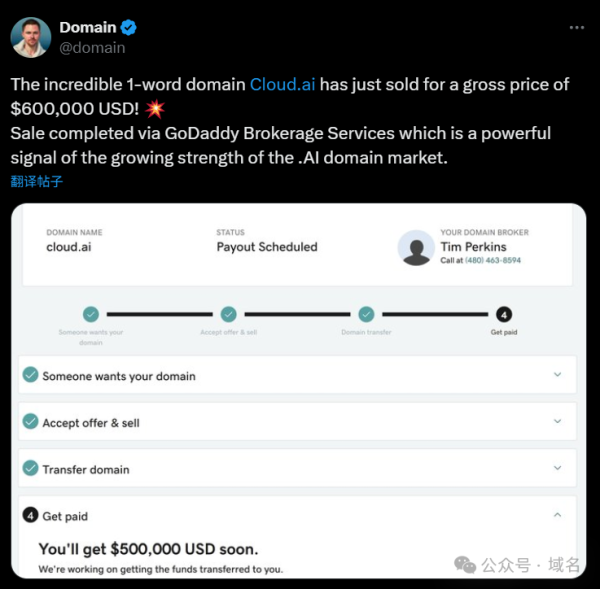The height and width of the screenshot is (589, 600).
Task: Click the Get paid section heading
Action: 65,516
